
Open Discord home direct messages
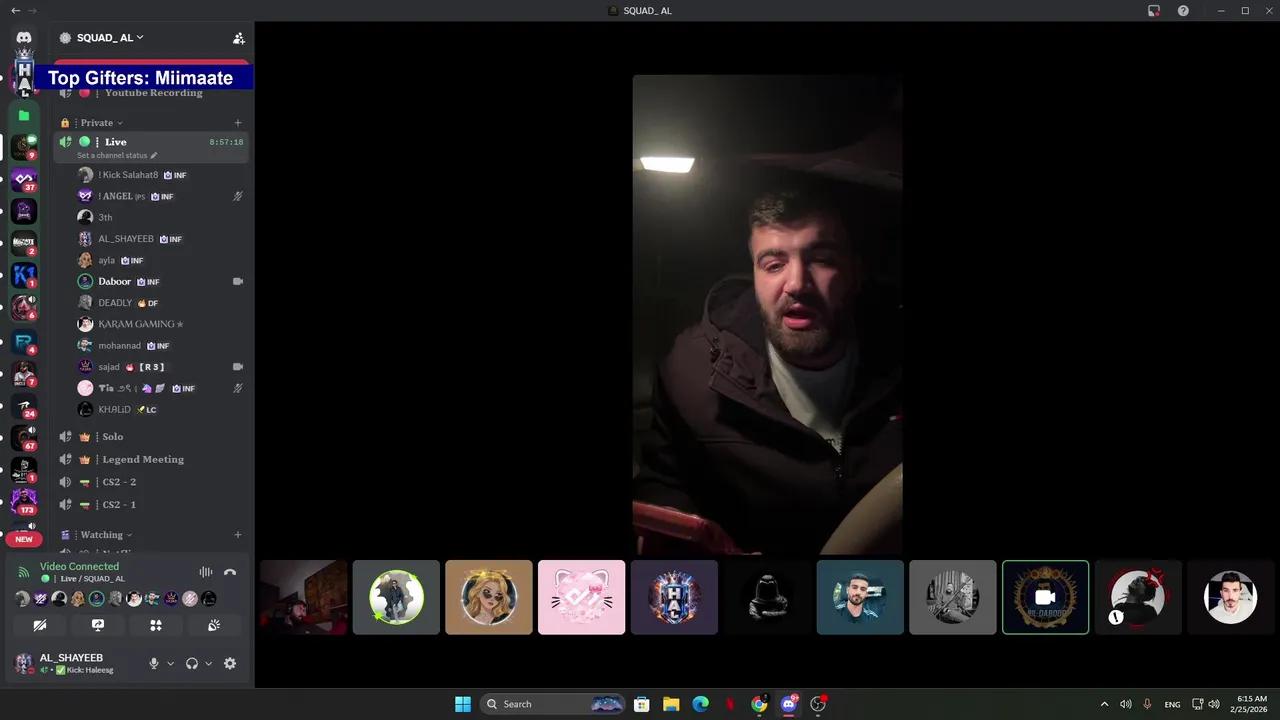24,37
